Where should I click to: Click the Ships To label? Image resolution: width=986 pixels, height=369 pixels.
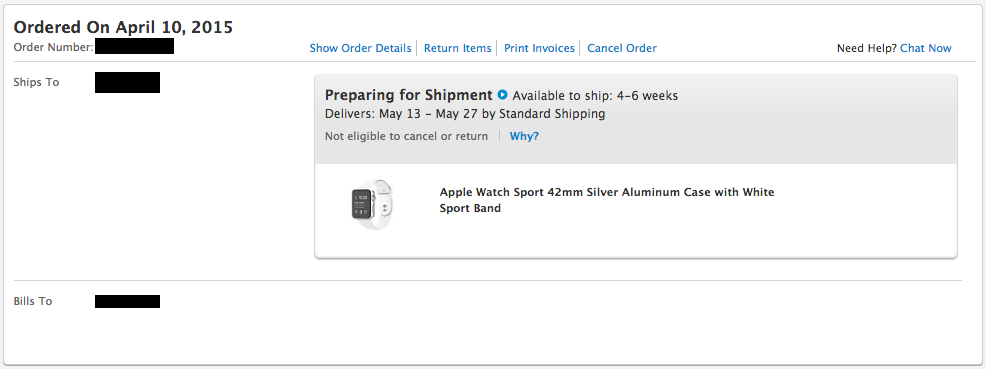[36, 82]
